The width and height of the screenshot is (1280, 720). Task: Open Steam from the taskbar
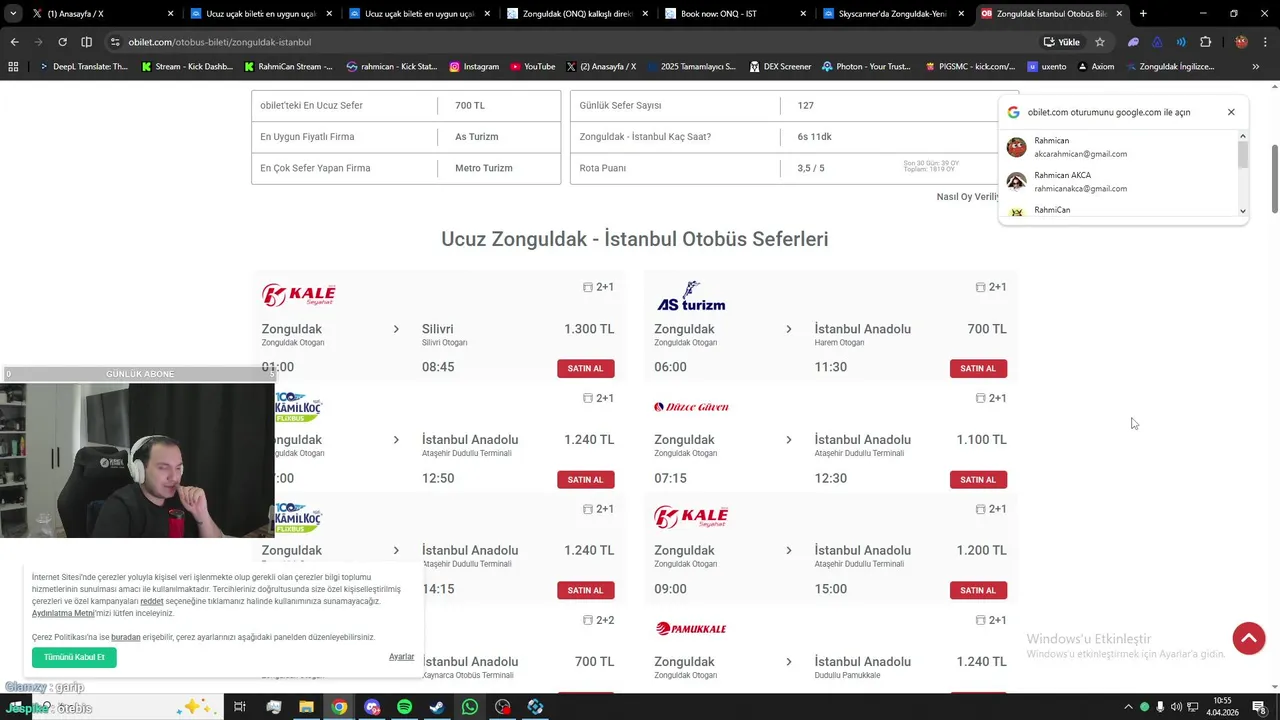437,707
